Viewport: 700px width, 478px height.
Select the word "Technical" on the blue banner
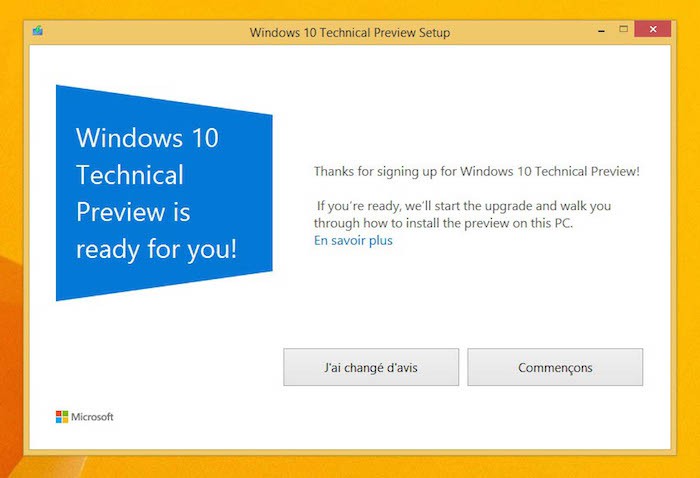click(130, 175)
